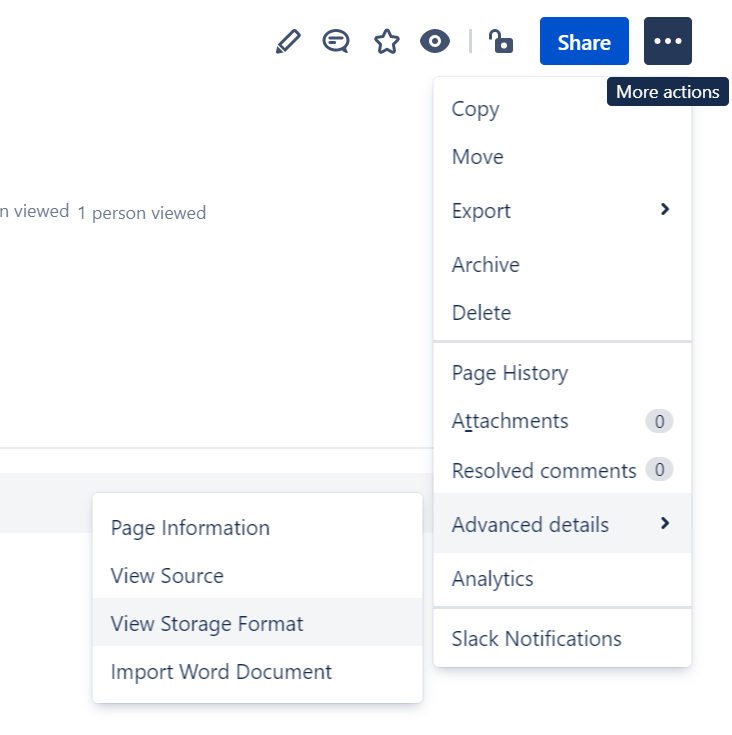Open page restrictions via the unlocked padlock icon
The width and height of the screenshot is (732, 735).
tap(500, 41)
